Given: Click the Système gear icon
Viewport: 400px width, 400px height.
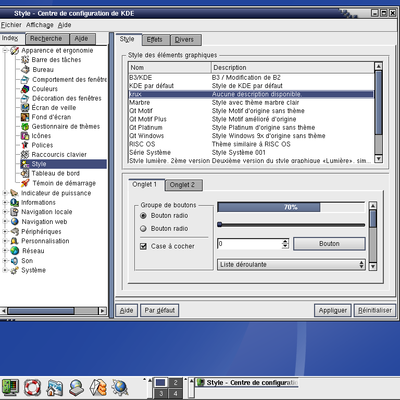Looking at the screenshot, I should coord(14,270).
